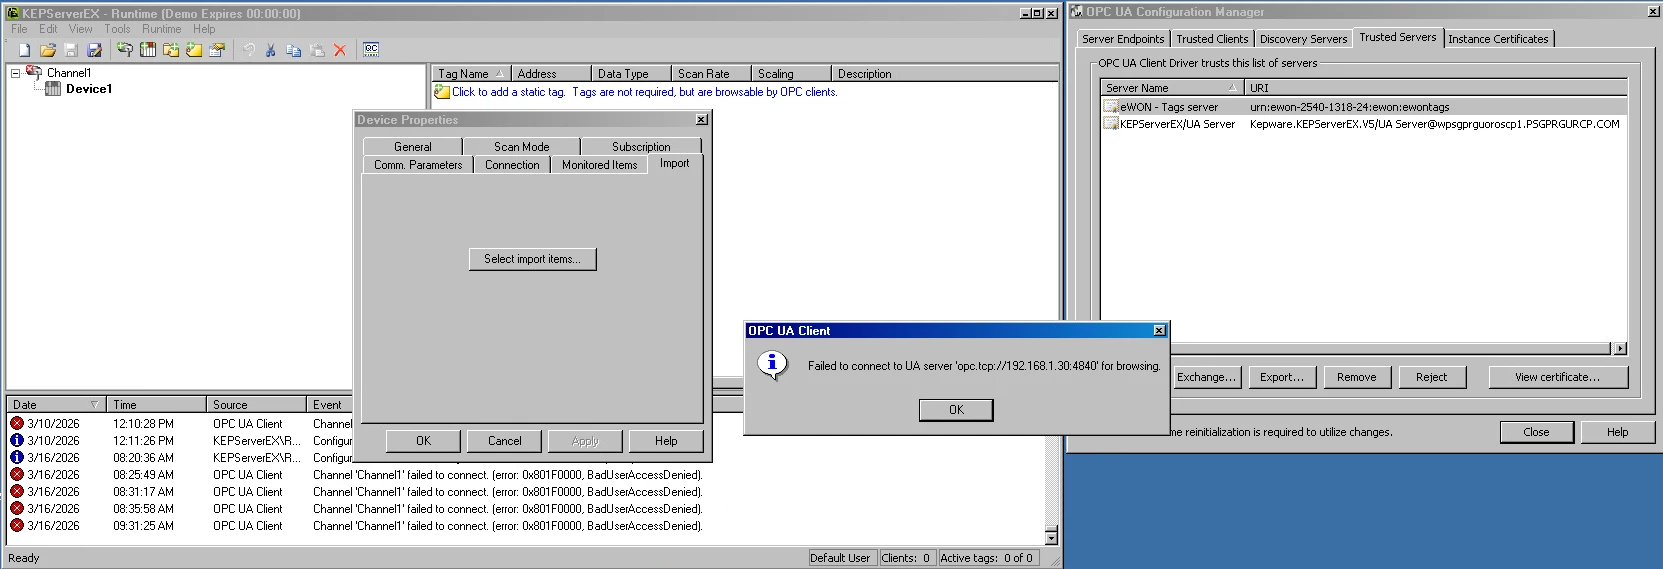Open the Trusted Clients tab

[x=1212, y=39]
